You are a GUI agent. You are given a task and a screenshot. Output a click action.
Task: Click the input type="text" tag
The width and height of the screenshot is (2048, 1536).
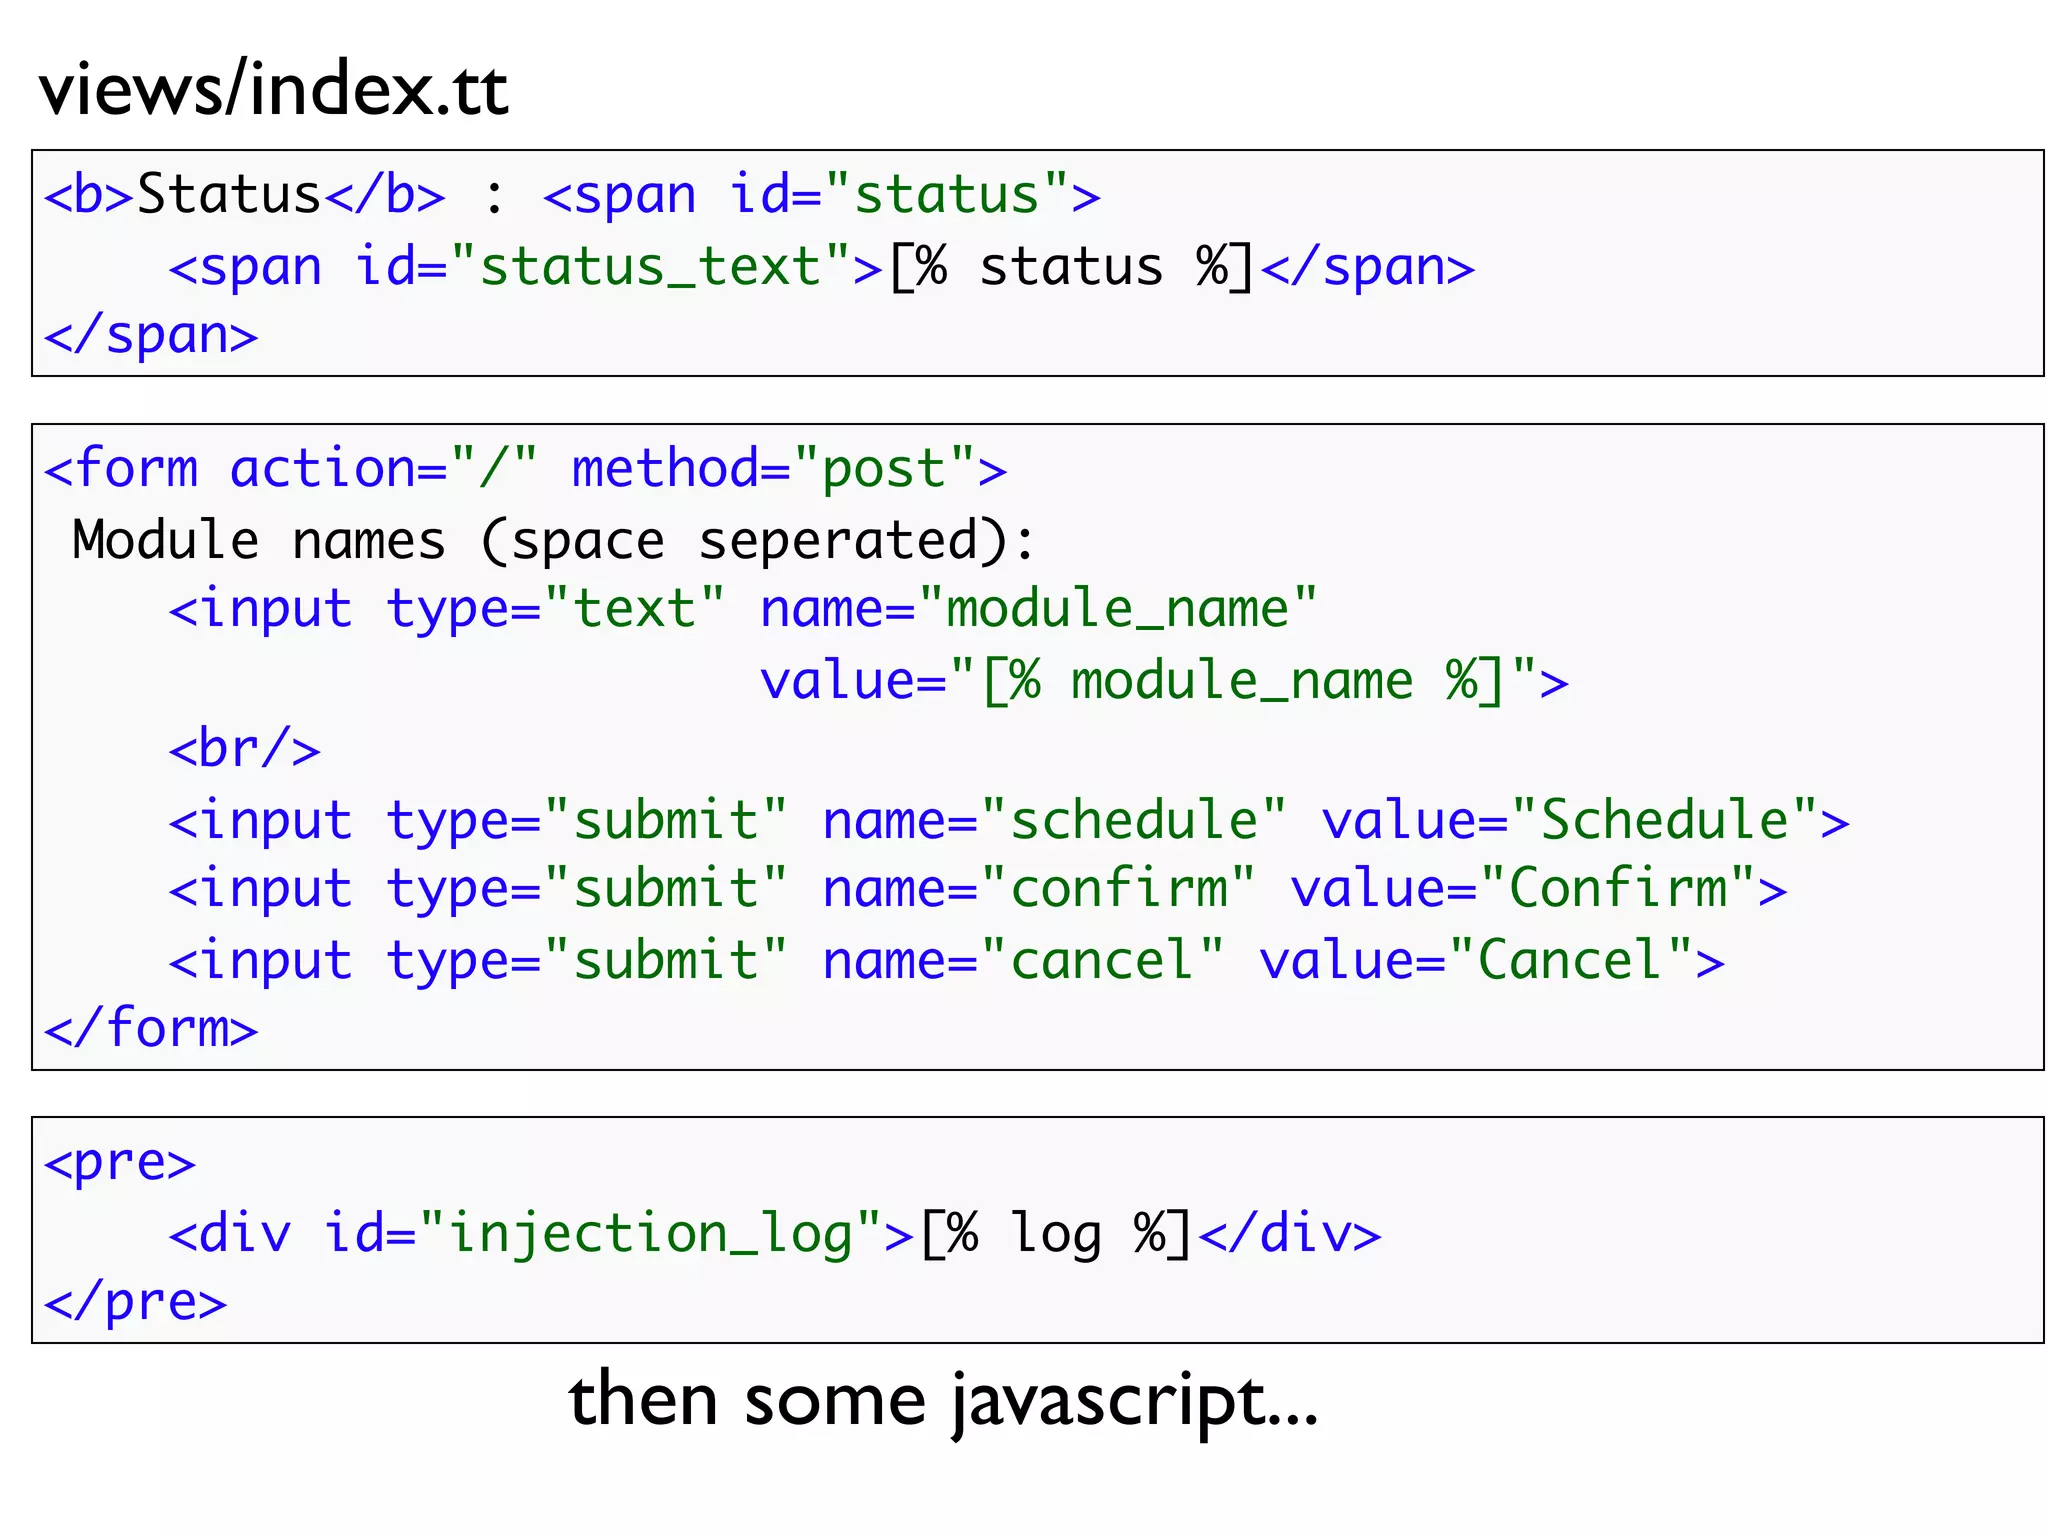coord(445,609)
